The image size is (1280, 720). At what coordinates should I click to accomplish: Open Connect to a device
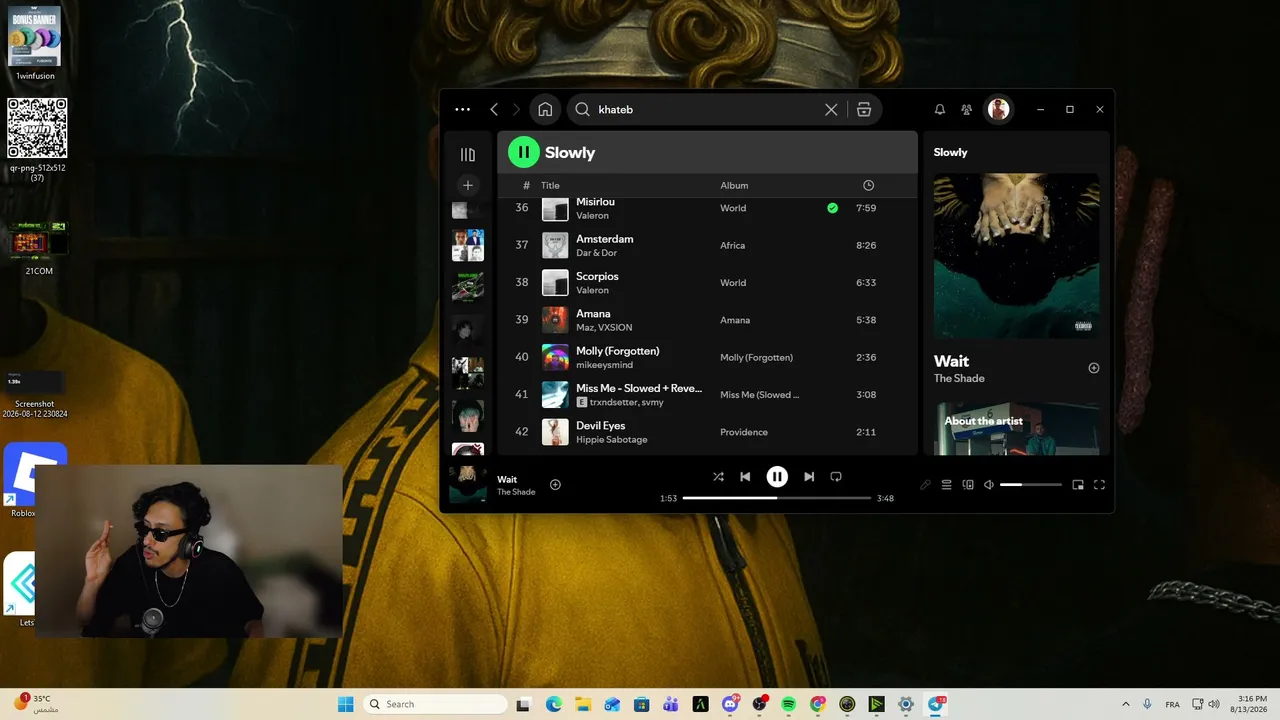coord(968,485)
